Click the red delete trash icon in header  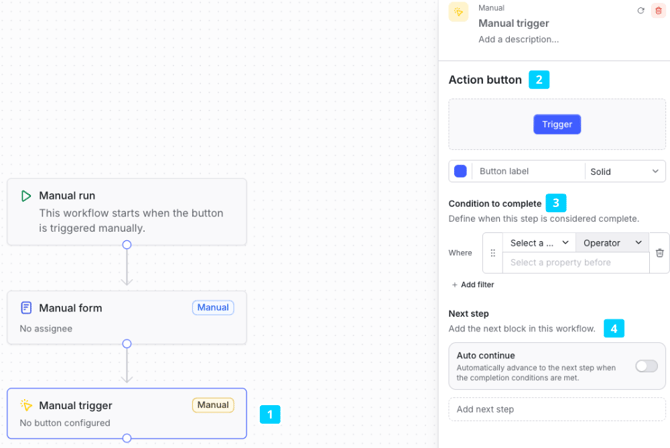click(x=658, y=11)
